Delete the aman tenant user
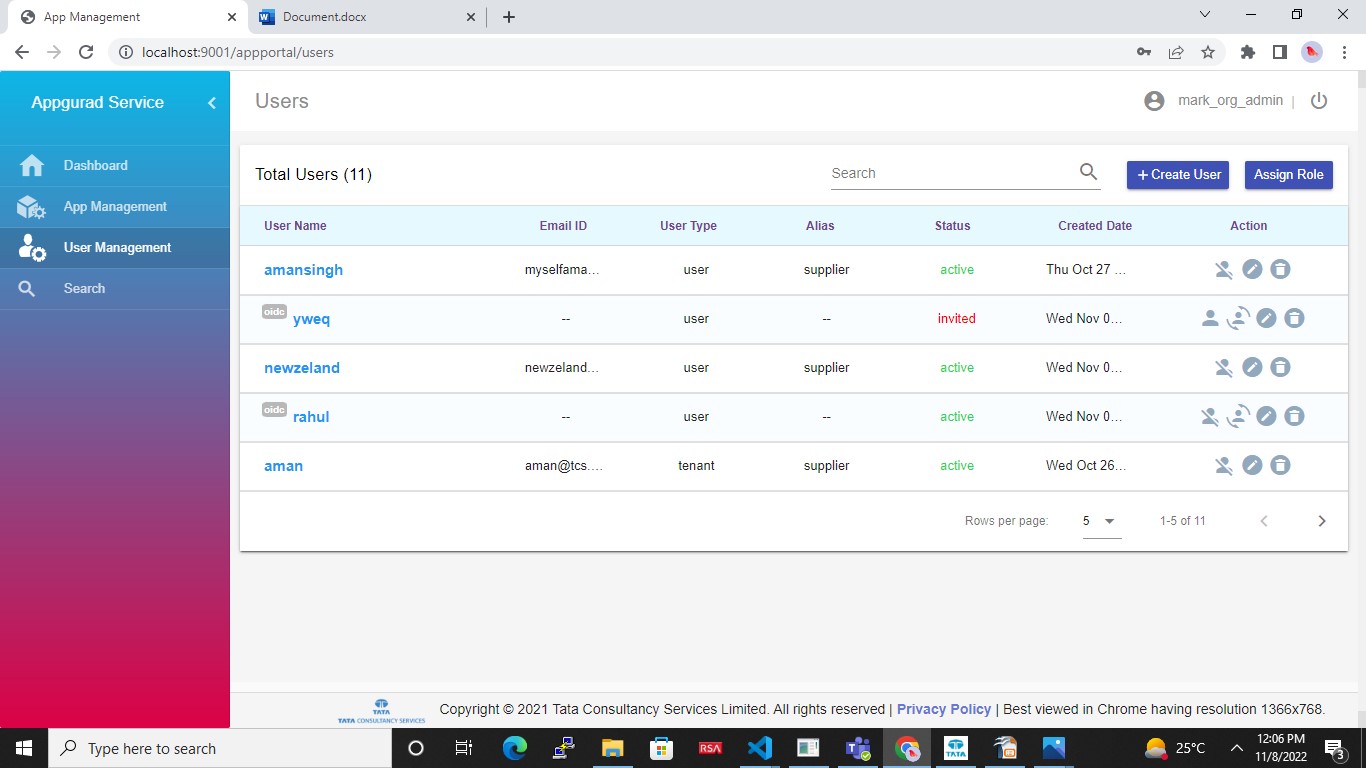Viewport: 1366px width, 768px height. tap(1280, 465)
